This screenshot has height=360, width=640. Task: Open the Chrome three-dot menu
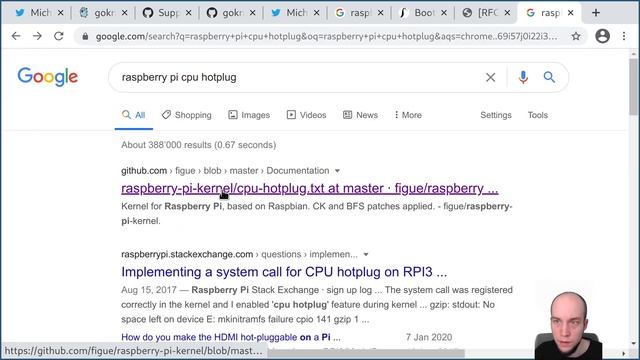click(624, 36)
